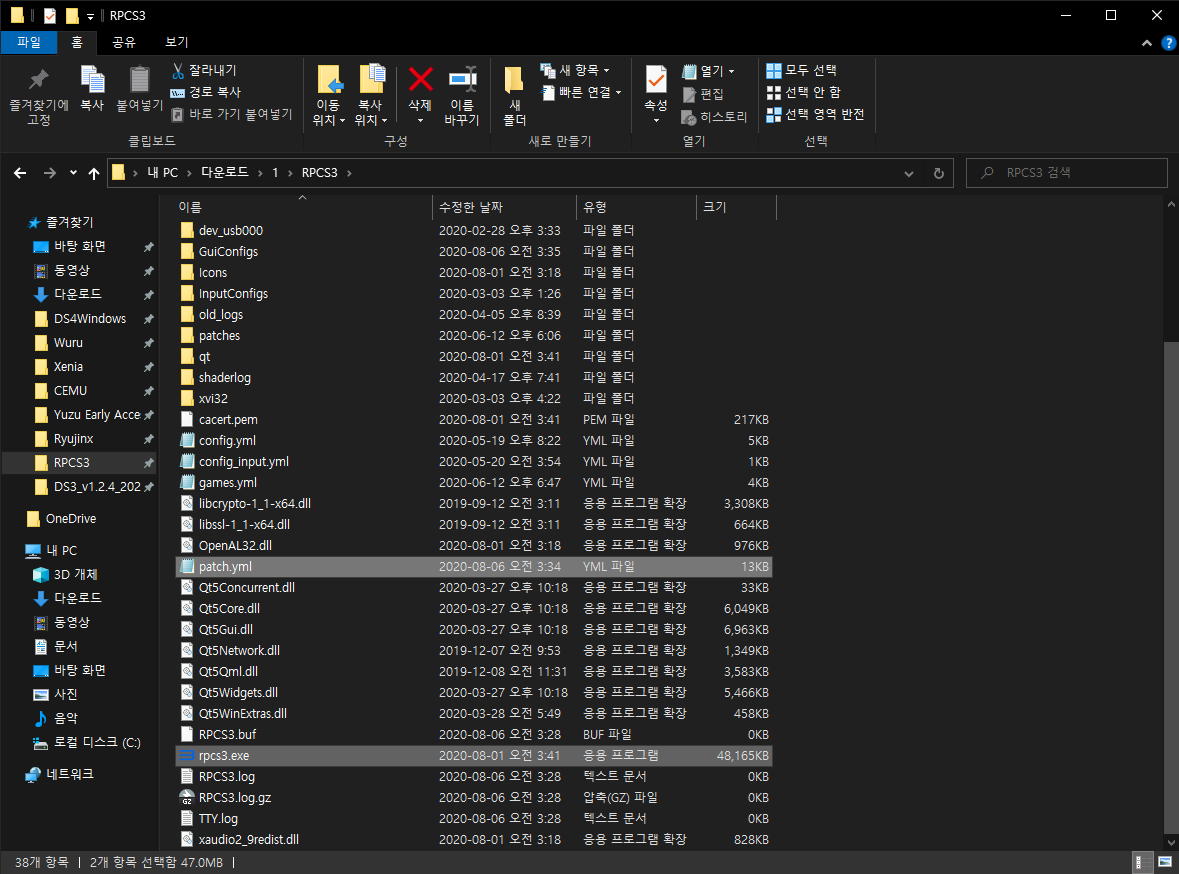The width and height of the screenshot is (1179, 874).
Task: Select the 보기 ribbon tab
Action: tap(177, 42)
